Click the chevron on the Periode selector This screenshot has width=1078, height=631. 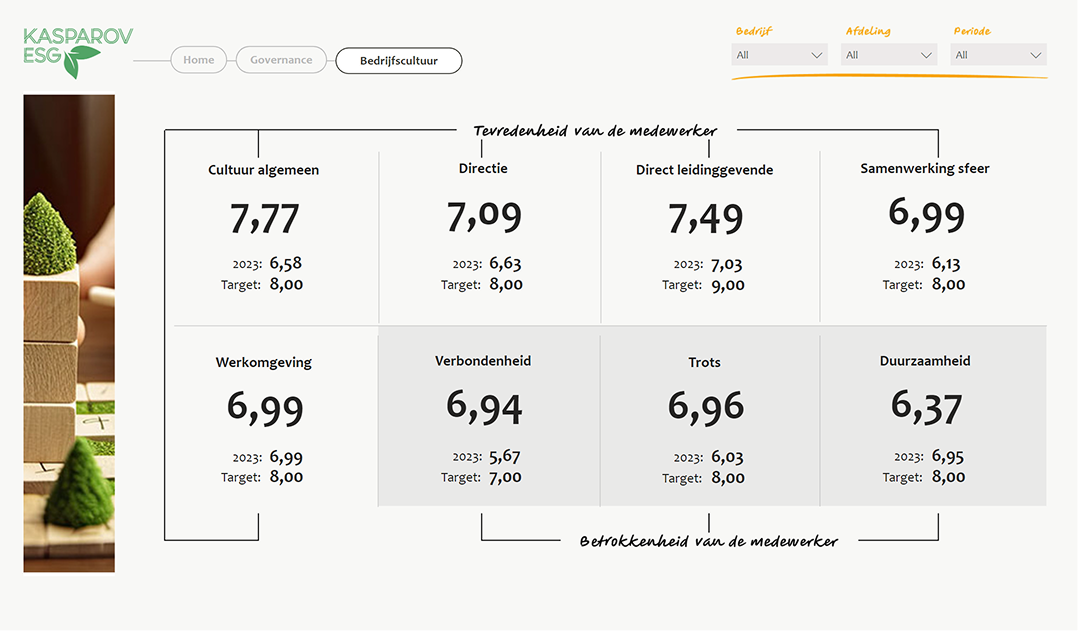point(1037,54)
